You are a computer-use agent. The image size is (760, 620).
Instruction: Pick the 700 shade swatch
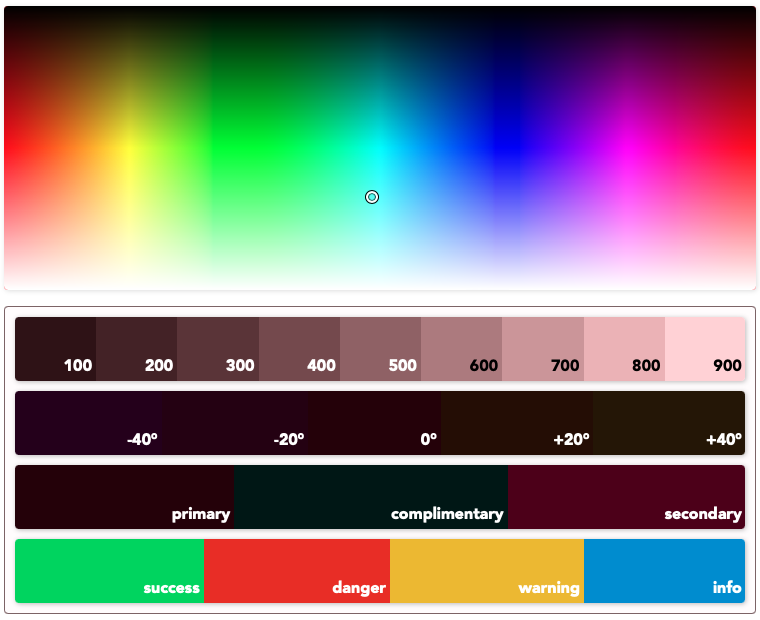(x=542, y=349)
